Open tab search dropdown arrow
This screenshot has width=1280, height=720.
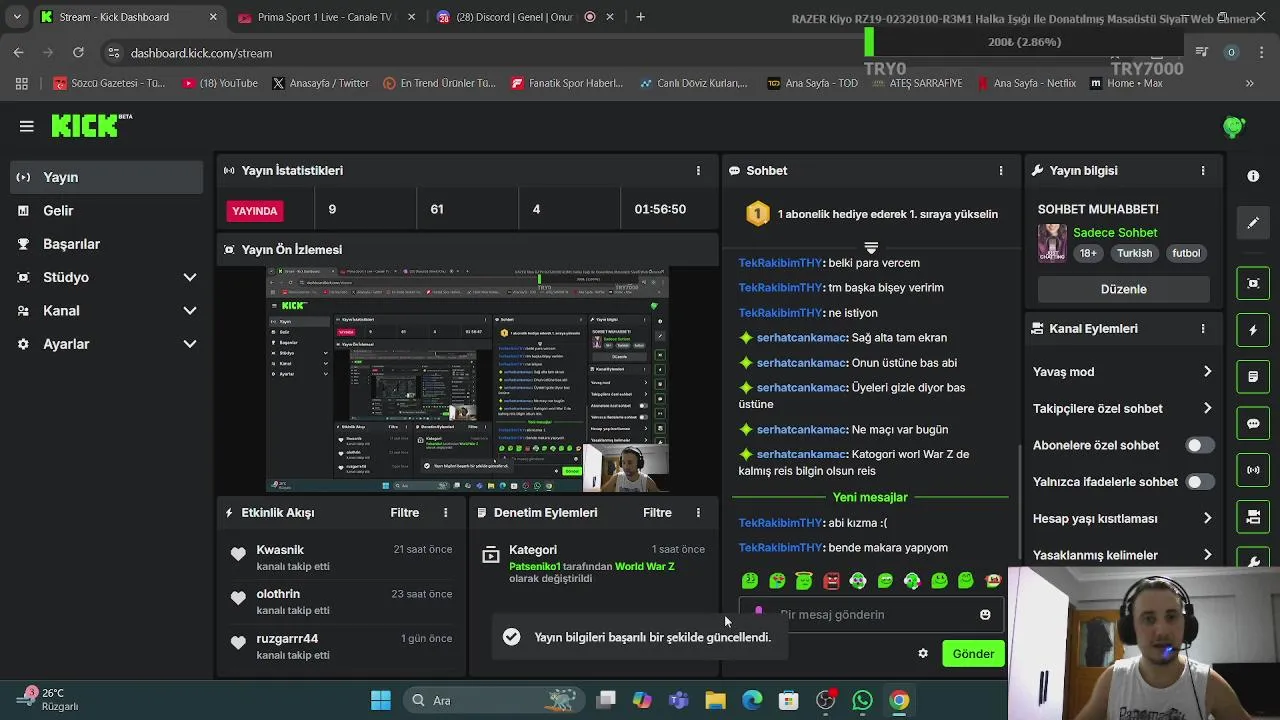pyautogui.click(x=16, y=17)
